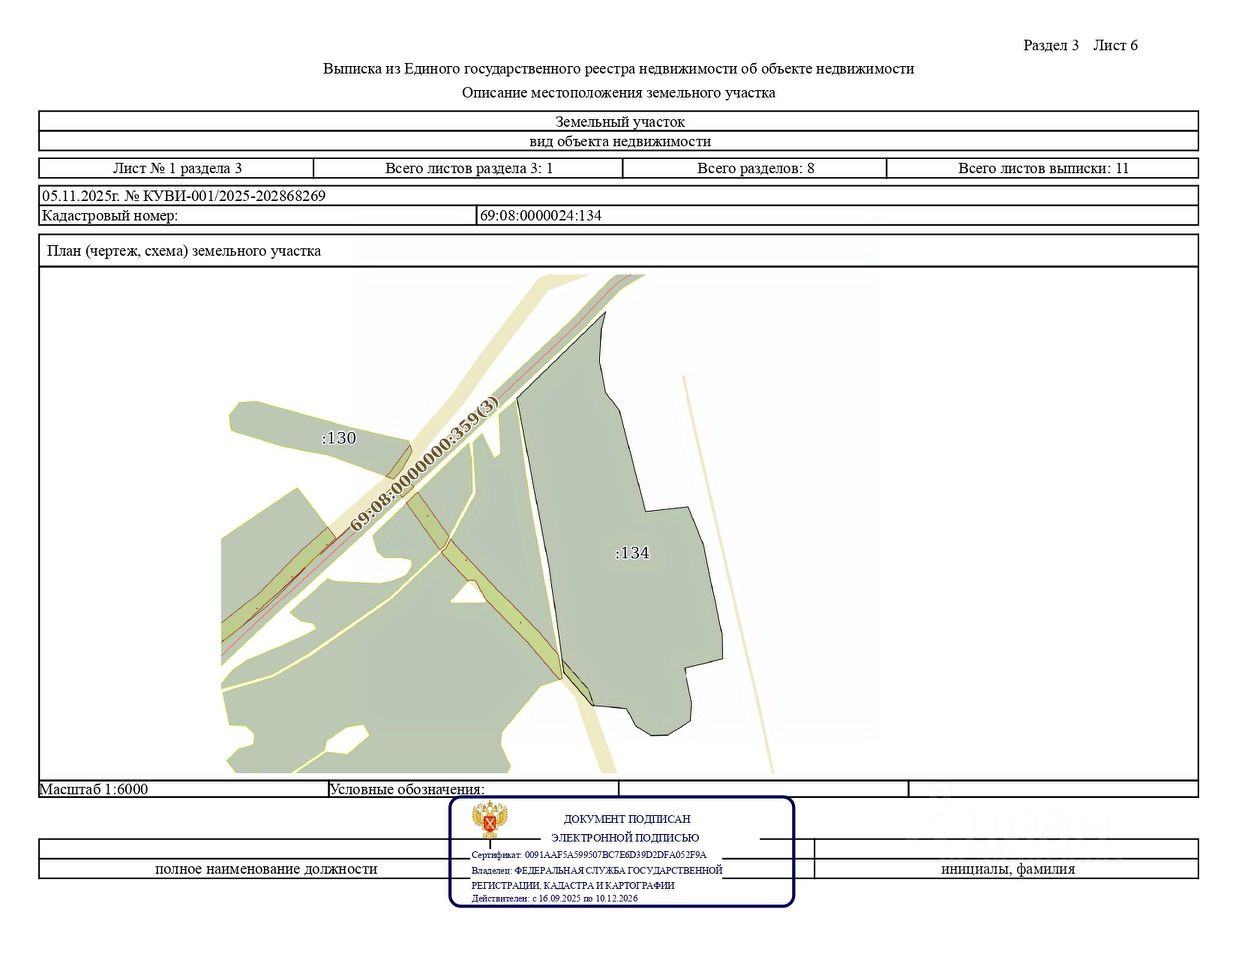Click the 'Лист 6' page label
This screenshot has height=957, width=1238.
(x=1116, y=45)
